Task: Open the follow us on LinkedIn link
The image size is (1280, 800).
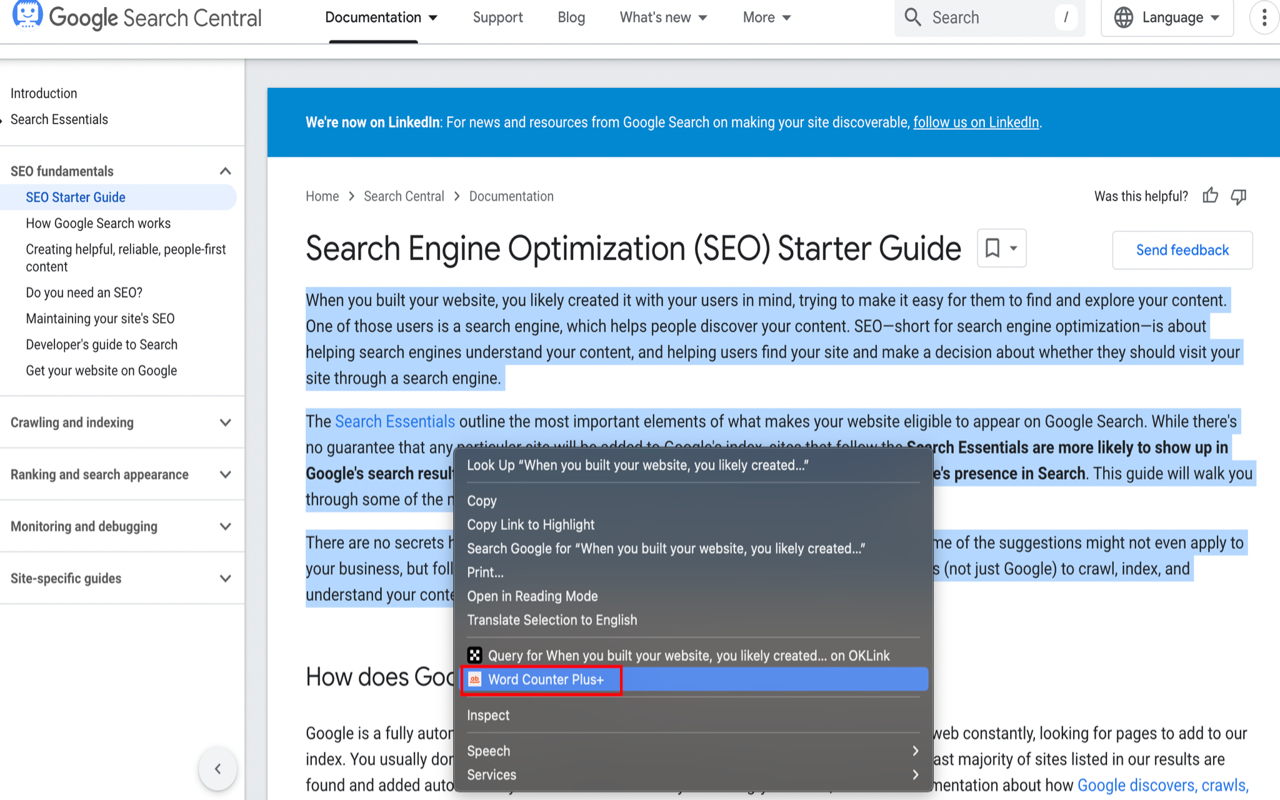Action: tap(975, 123)
